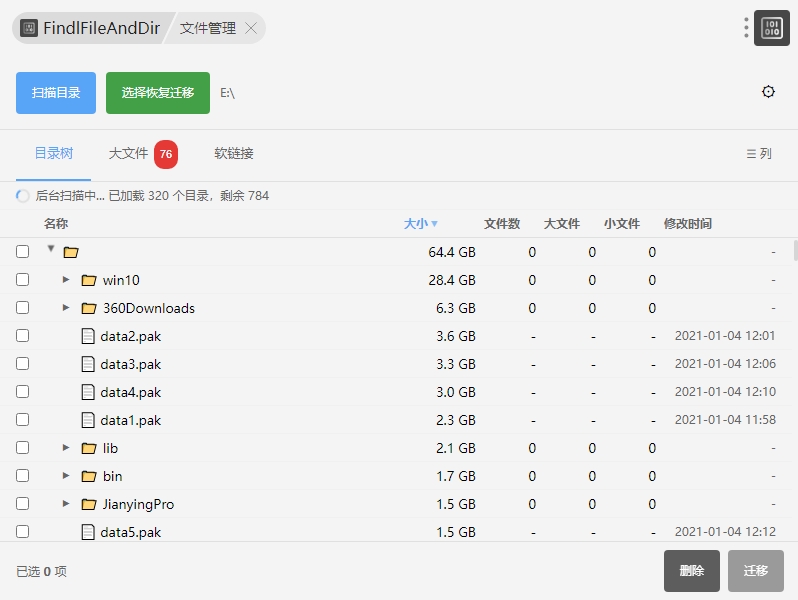Click the data3.pak file icon
The width and height of the screenshot is (798, 600).
tap(88, 364)
